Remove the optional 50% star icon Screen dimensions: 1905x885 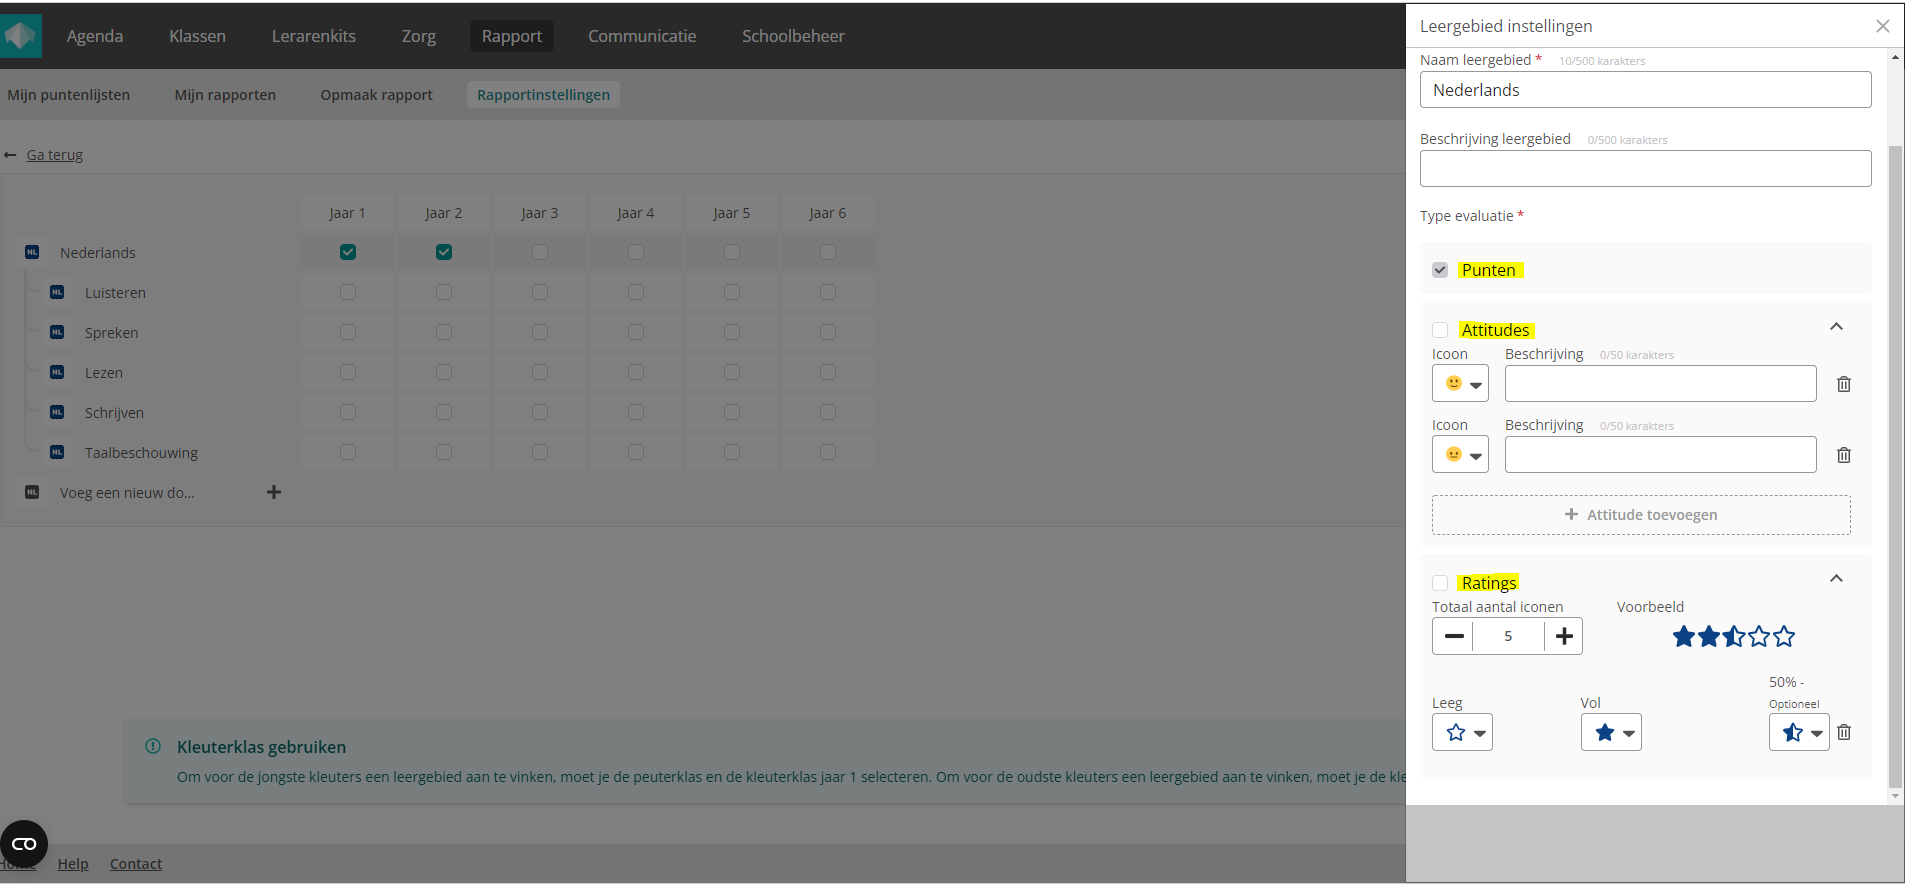(1843, 732)
